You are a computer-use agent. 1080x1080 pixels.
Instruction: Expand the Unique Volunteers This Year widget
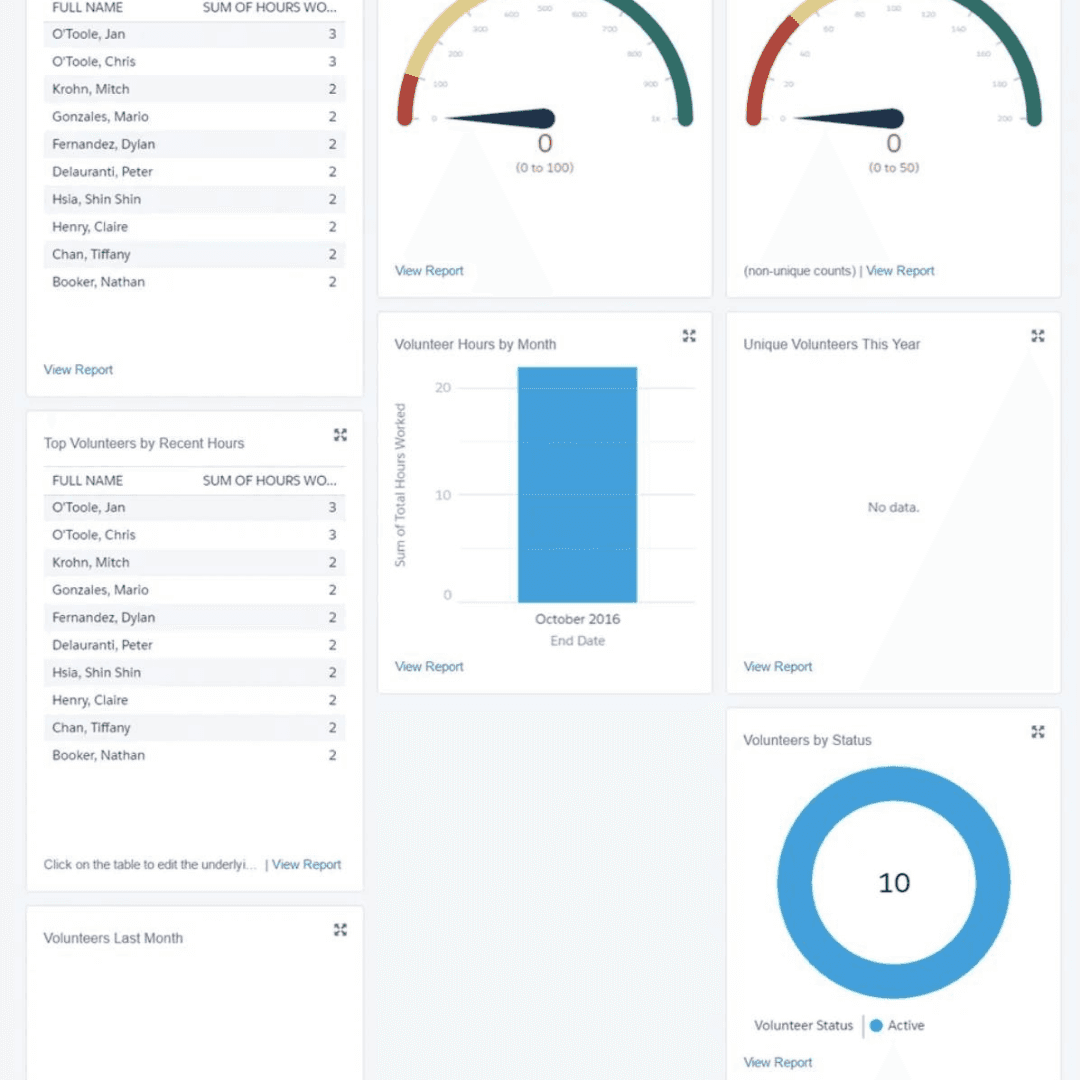1037,335
